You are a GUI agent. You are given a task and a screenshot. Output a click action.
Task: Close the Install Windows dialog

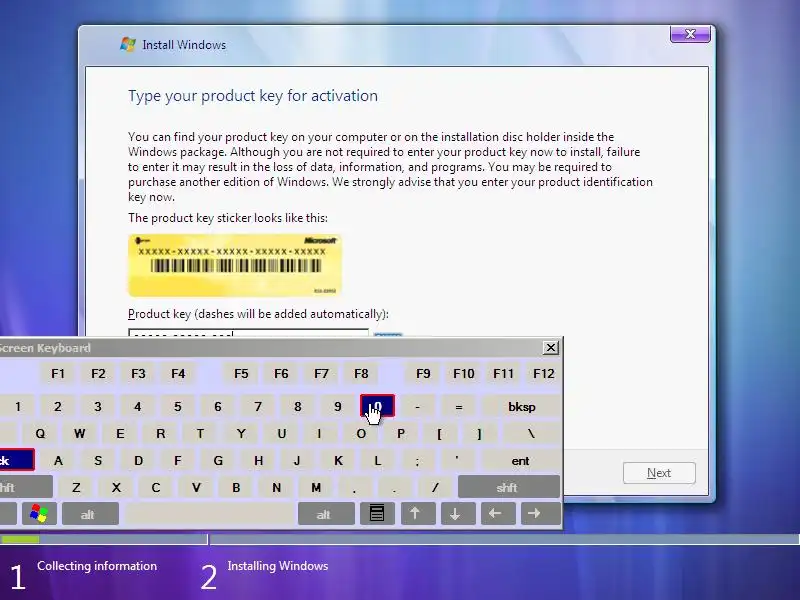tap(690, 34)
